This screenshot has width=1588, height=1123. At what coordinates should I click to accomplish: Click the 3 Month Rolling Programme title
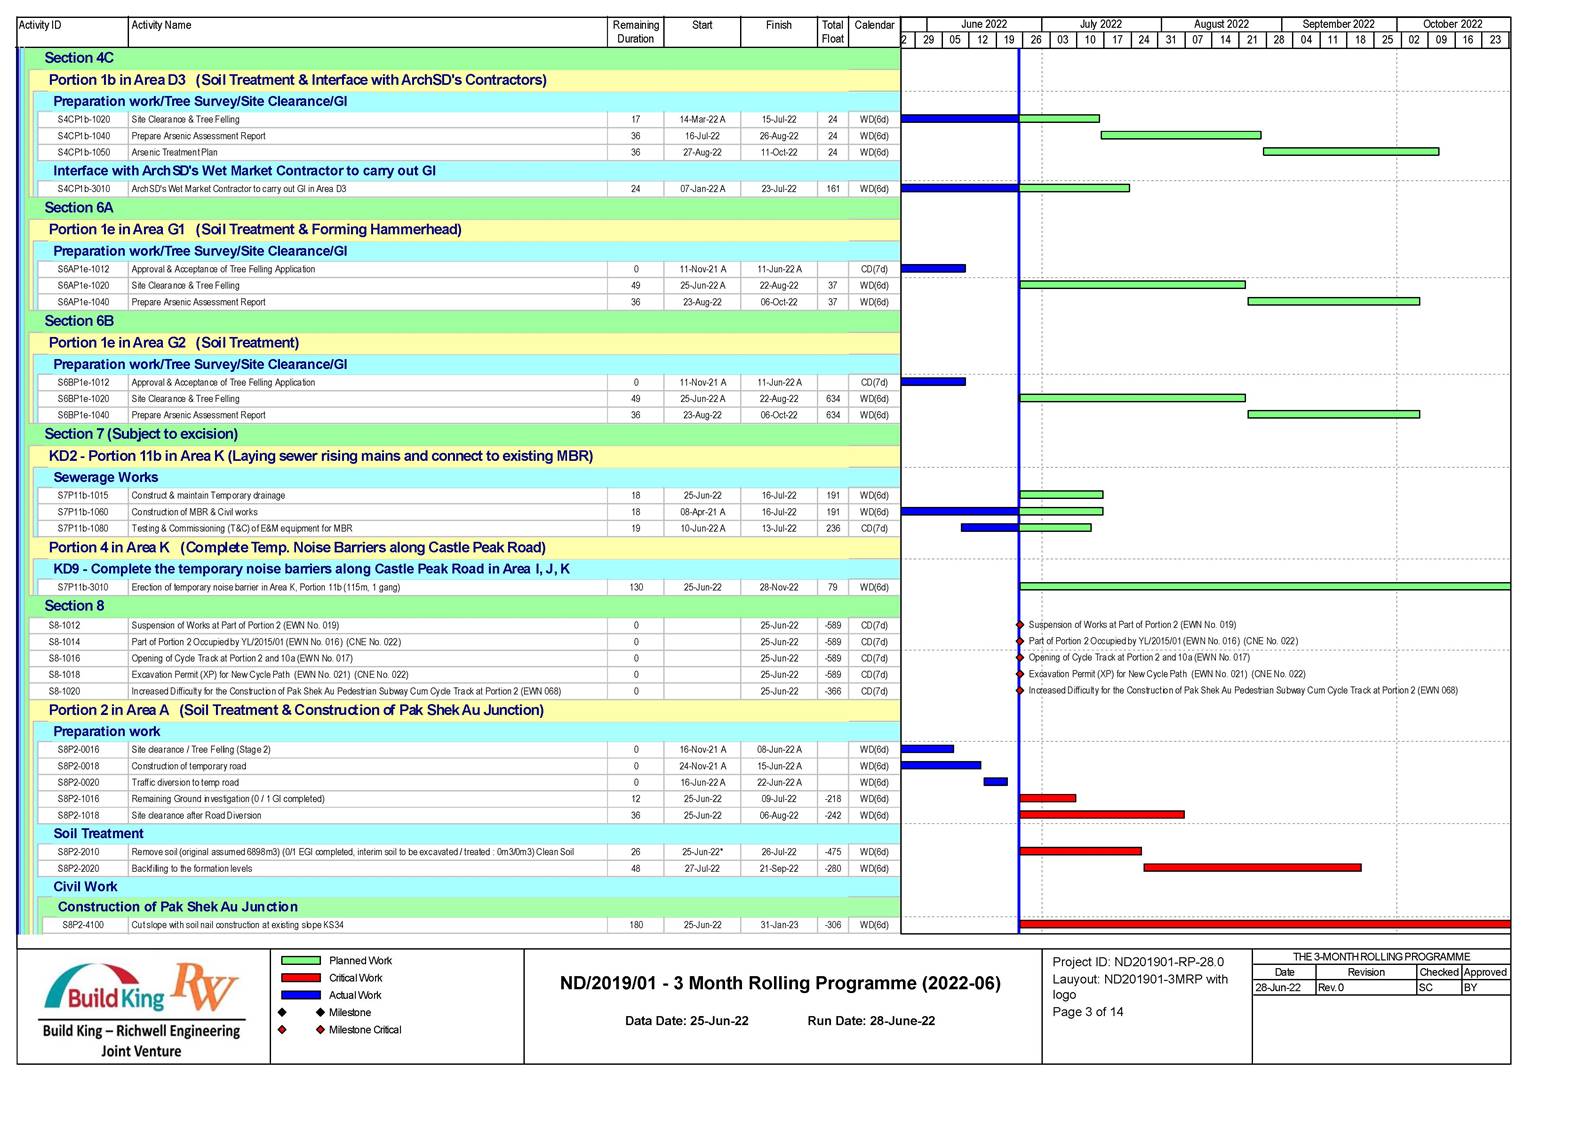click(780, 984)
